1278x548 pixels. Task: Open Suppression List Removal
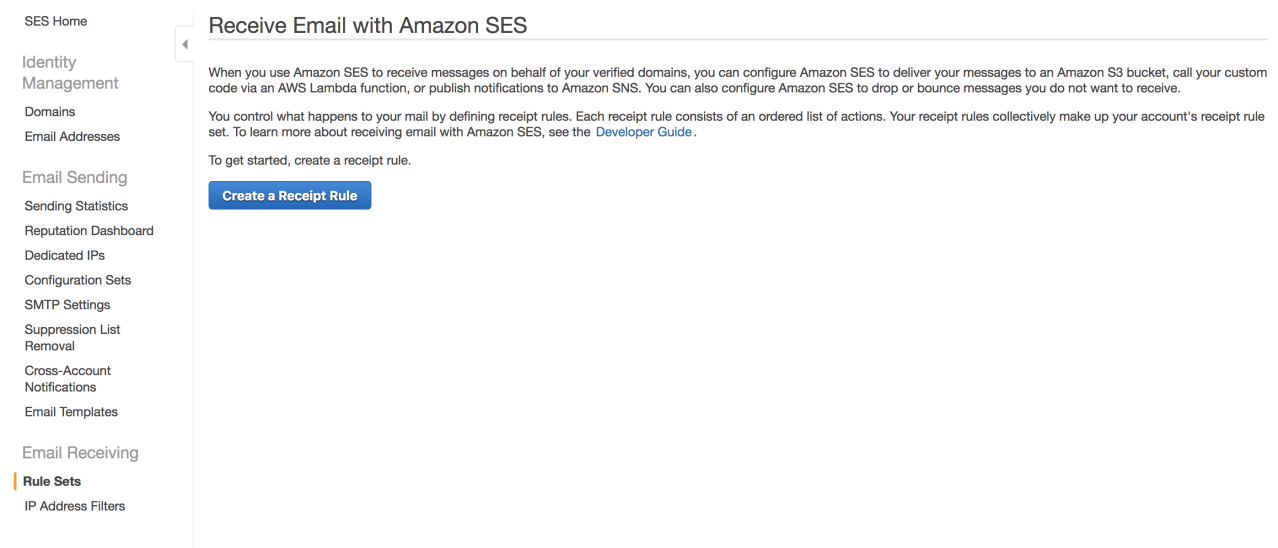tap(72, 338)
